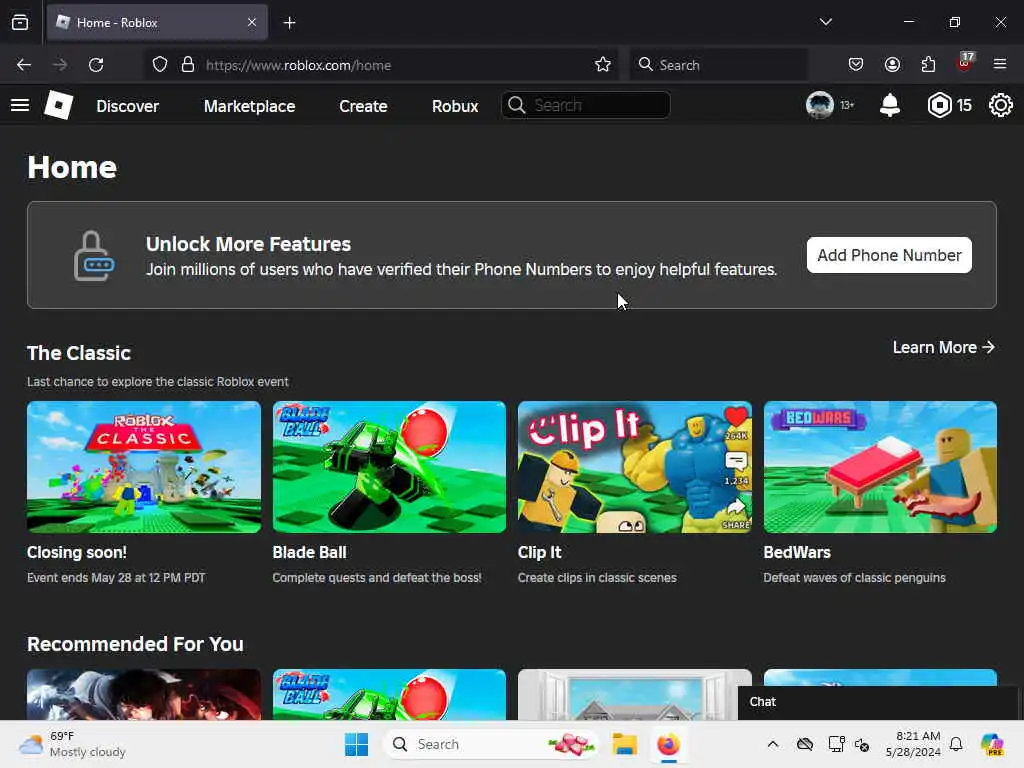Expand the Chat panel

[x=877, y=702]
